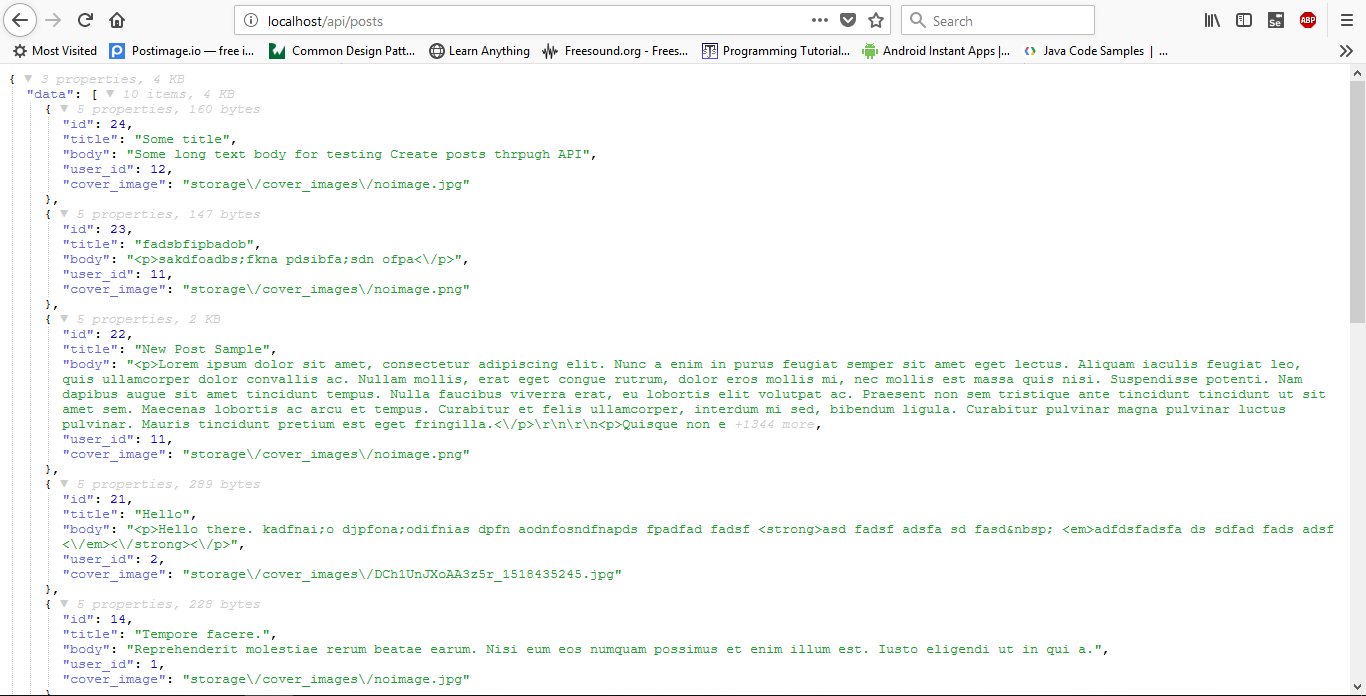The width and height of the screenshot is (1366, 696).
Task: Collapse the "data" array
Action: coord(110,94)
